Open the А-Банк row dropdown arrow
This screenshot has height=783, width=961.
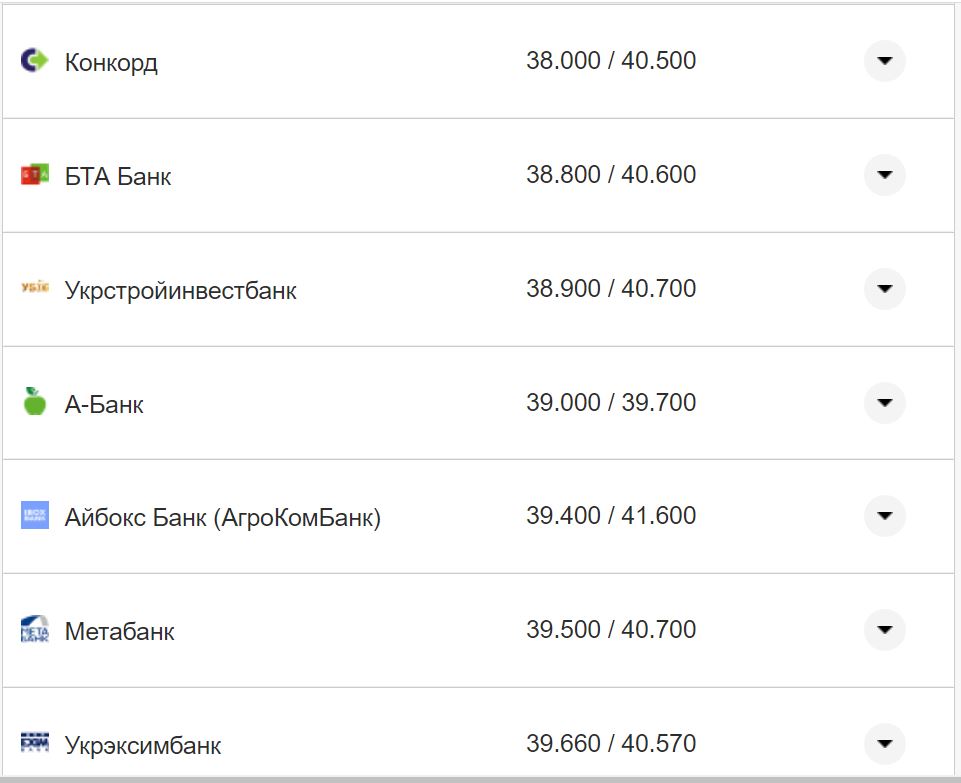point(884,403)
